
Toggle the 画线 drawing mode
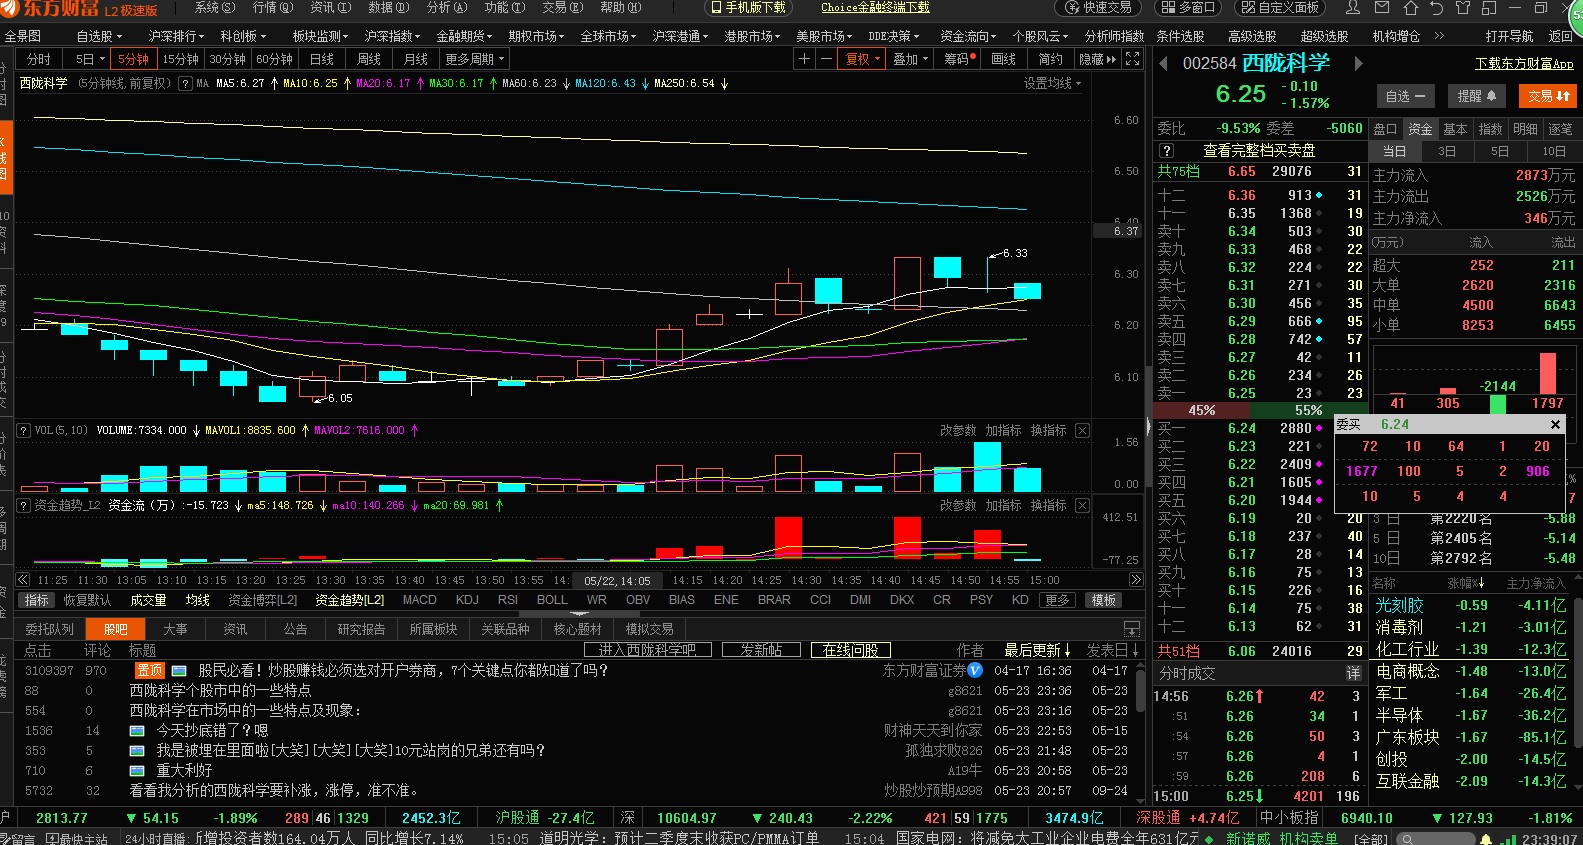[1003, 59]
